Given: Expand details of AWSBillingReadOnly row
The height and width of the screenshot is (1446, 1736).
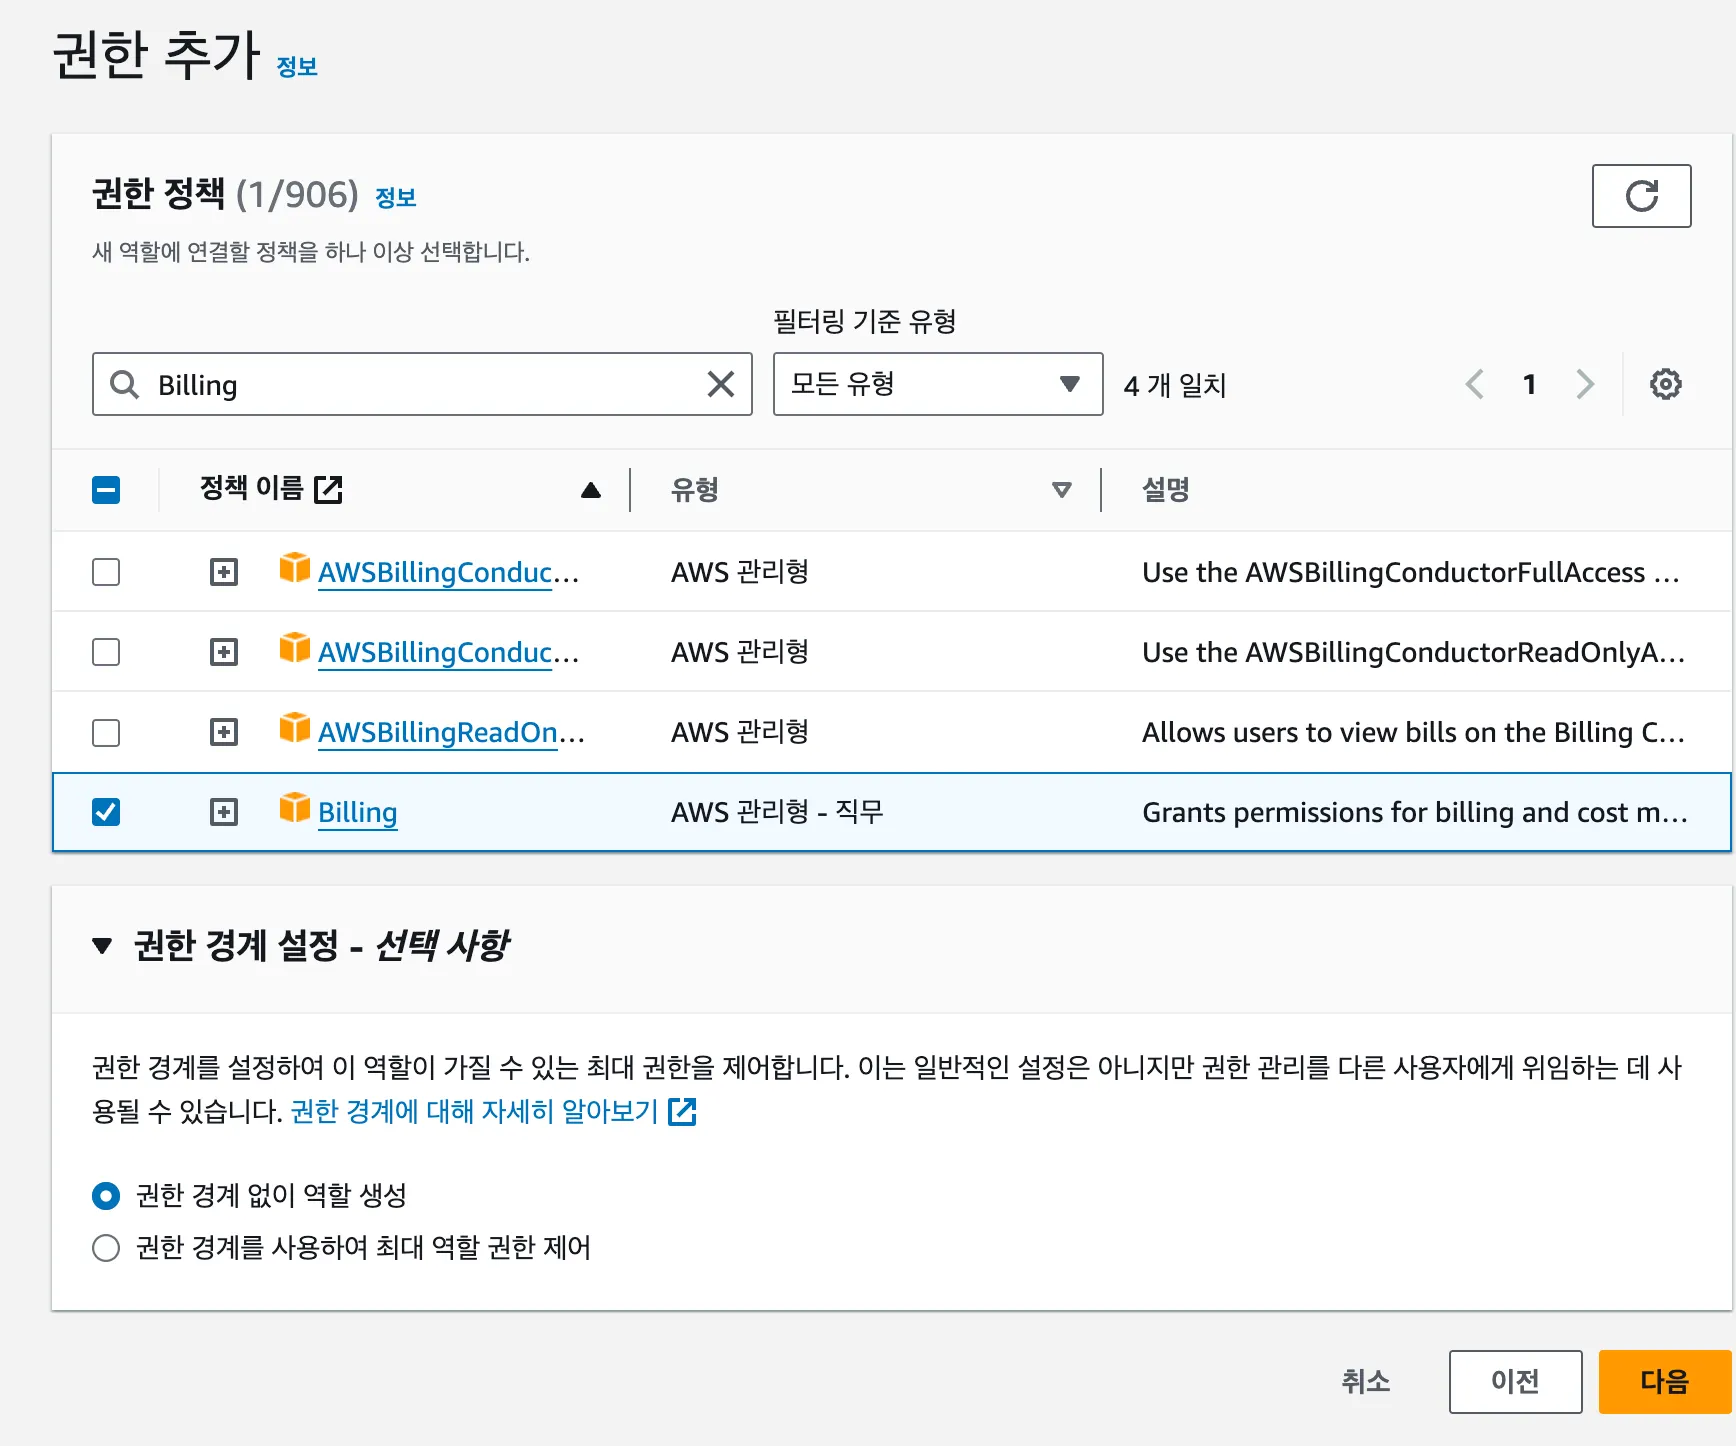Looking at the screenshot, I should pyautogui.click(x=224, y=733).
